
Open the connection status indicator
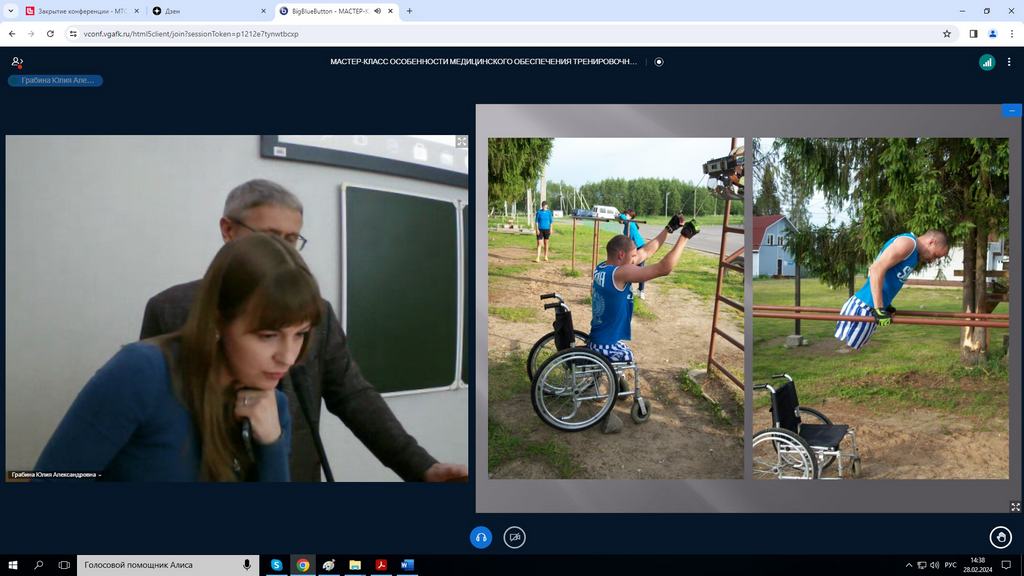(987, 62)
